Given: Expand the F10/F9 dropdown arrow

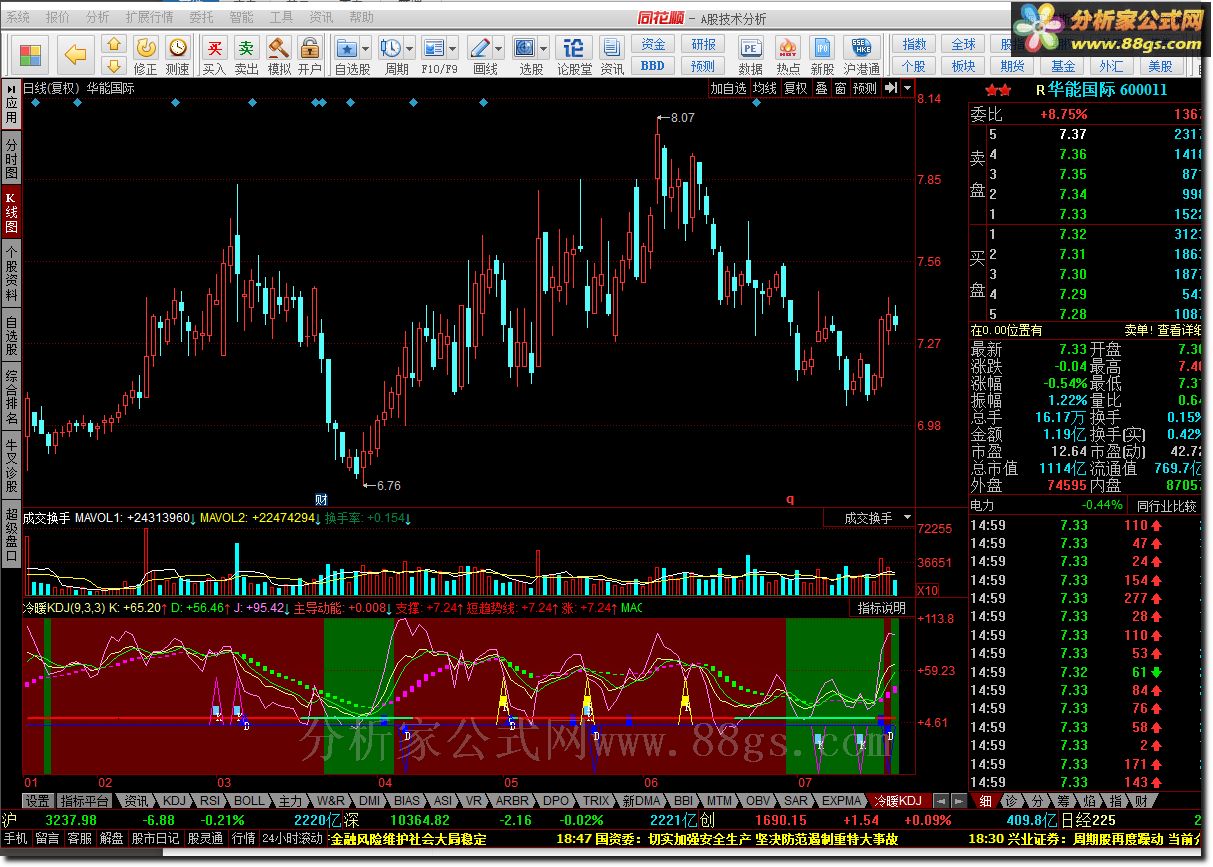Looking at the screenshot, I should [454, 47].
